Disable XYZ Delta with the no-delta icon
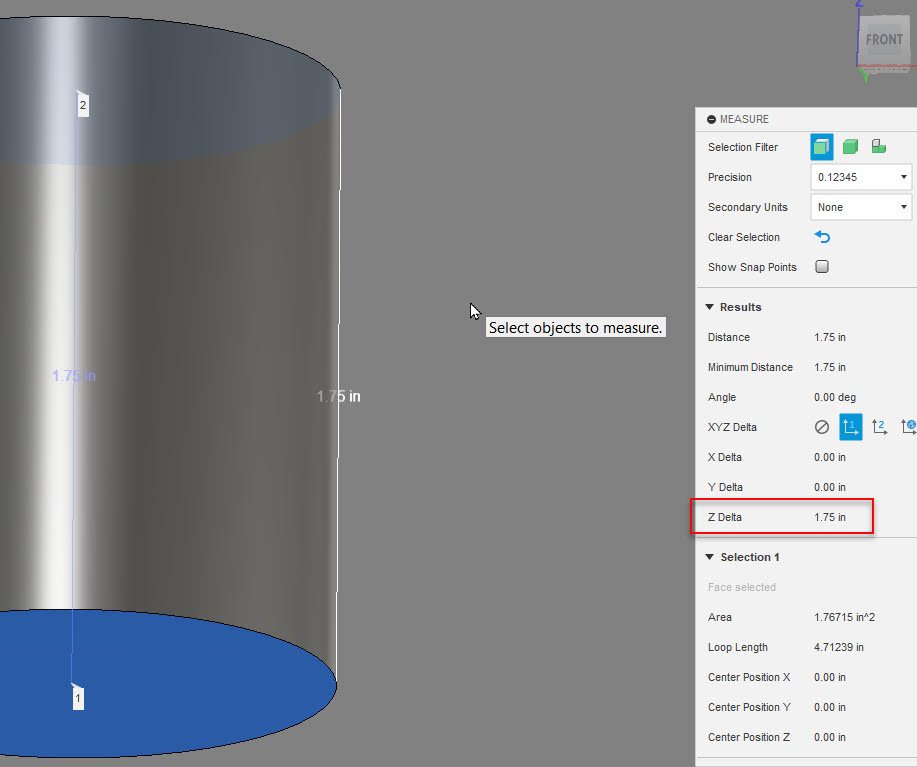This screenshot has height=767, width=917. click(x=821, y=426)
